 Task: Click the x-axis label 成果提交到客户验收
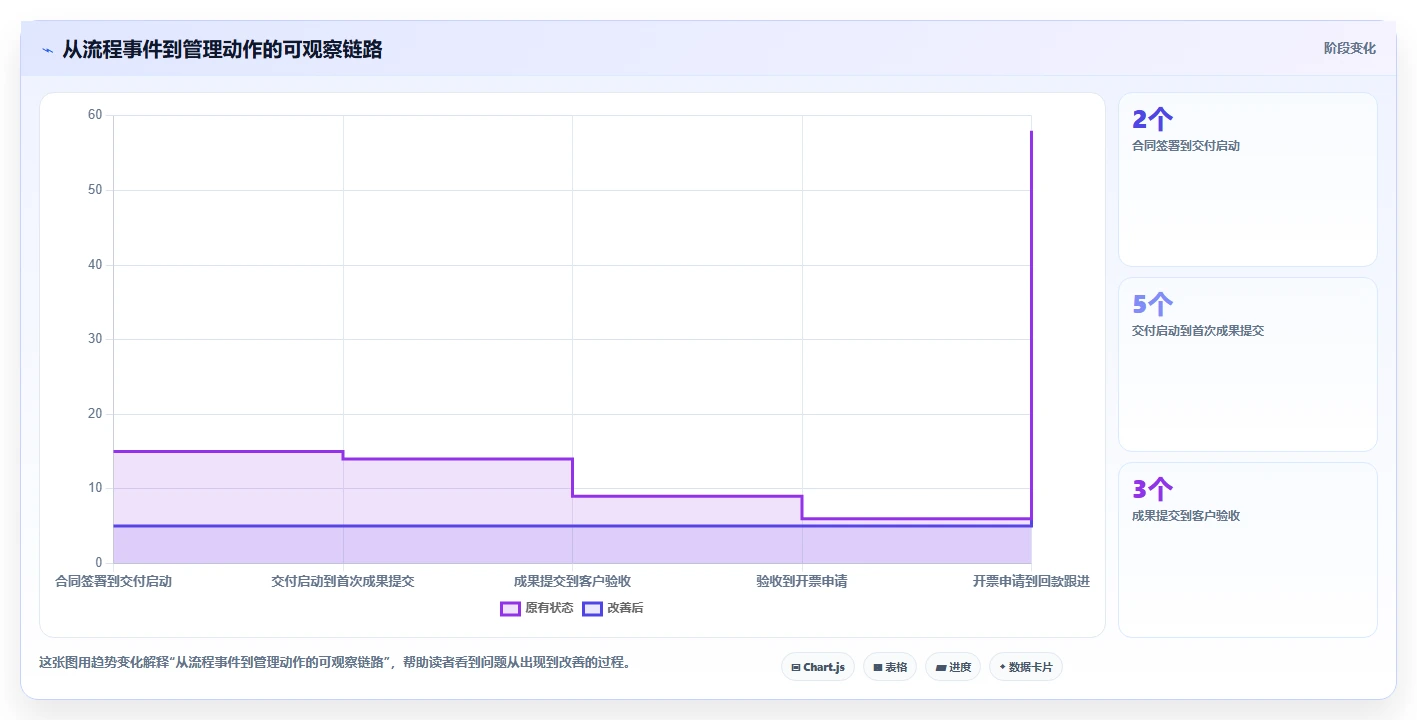[572, 581]
